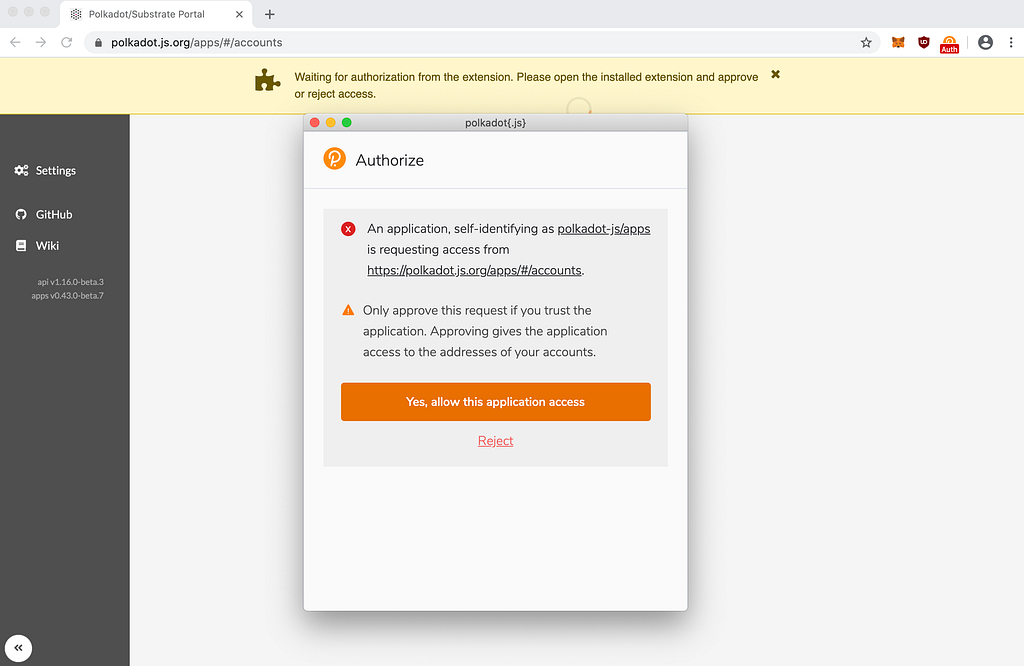Image resolution: width=1024 pixels, height=666 pixels.
Task: Click the polkadot{.js} window title bar
Action: (495, 123)
